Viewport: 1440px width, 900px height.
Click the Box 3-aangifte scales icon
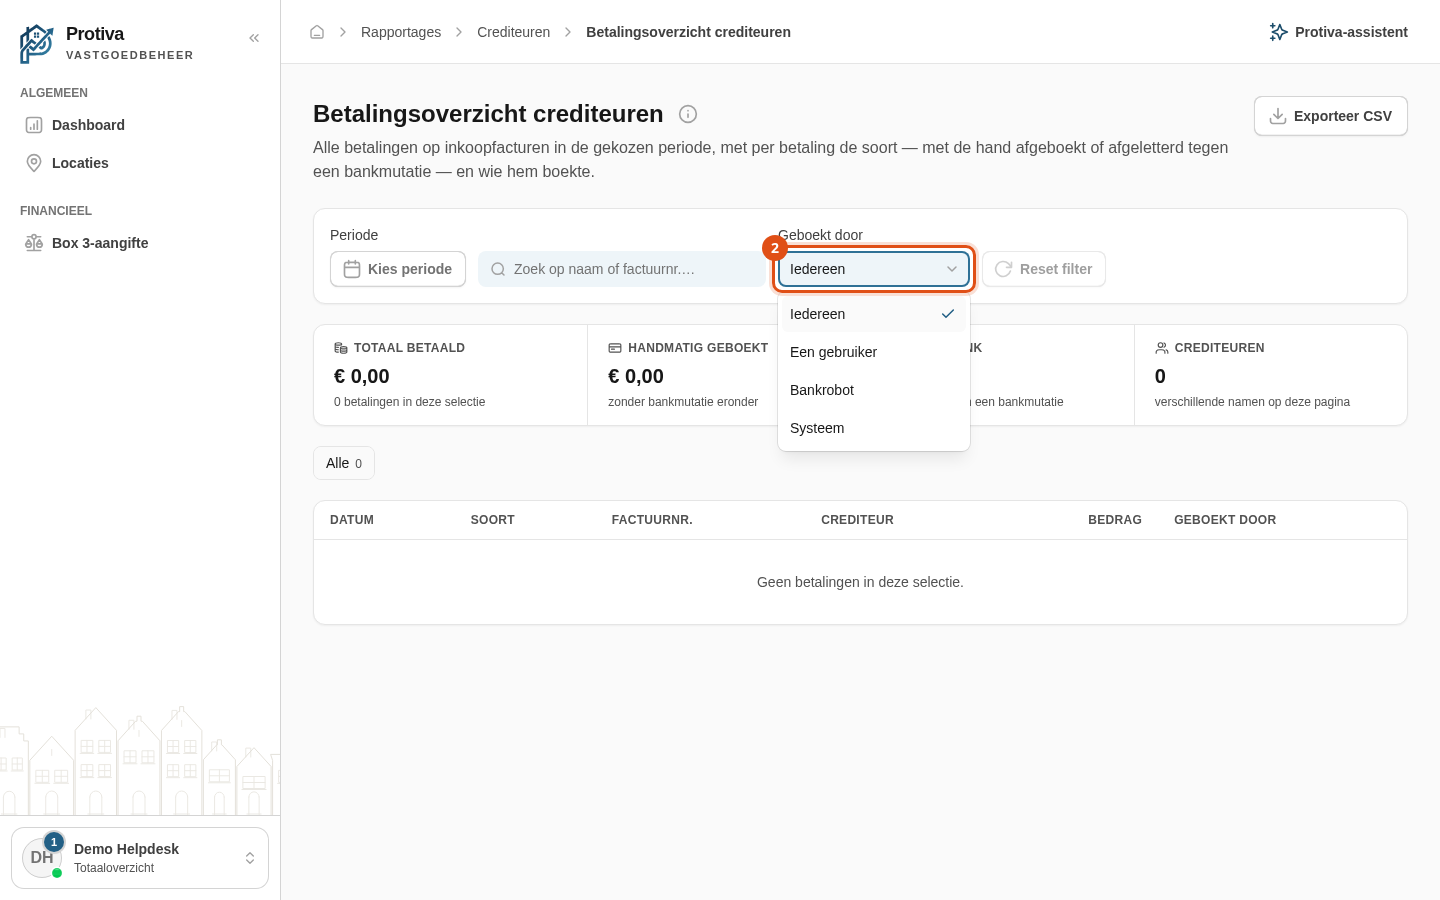[34, 243]
